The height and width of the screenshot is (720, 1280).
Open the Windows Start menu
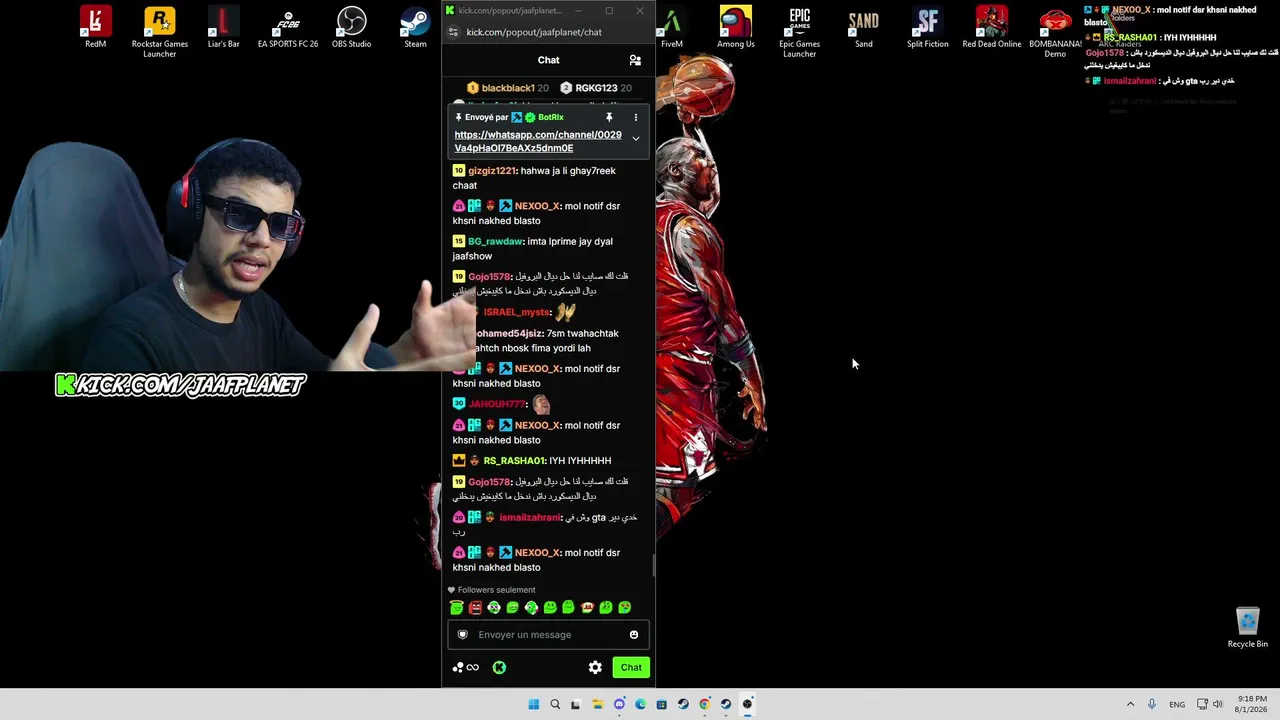point(534,704)
